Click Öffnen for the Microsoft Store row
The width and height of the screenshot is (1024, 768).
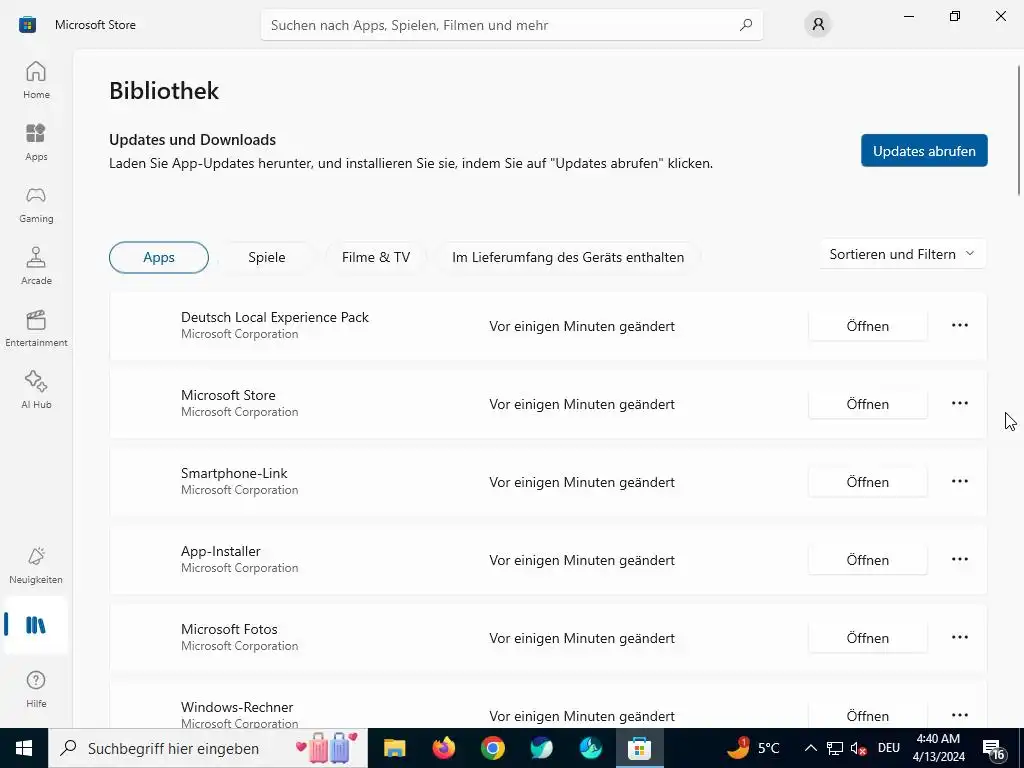click(868, 404)
